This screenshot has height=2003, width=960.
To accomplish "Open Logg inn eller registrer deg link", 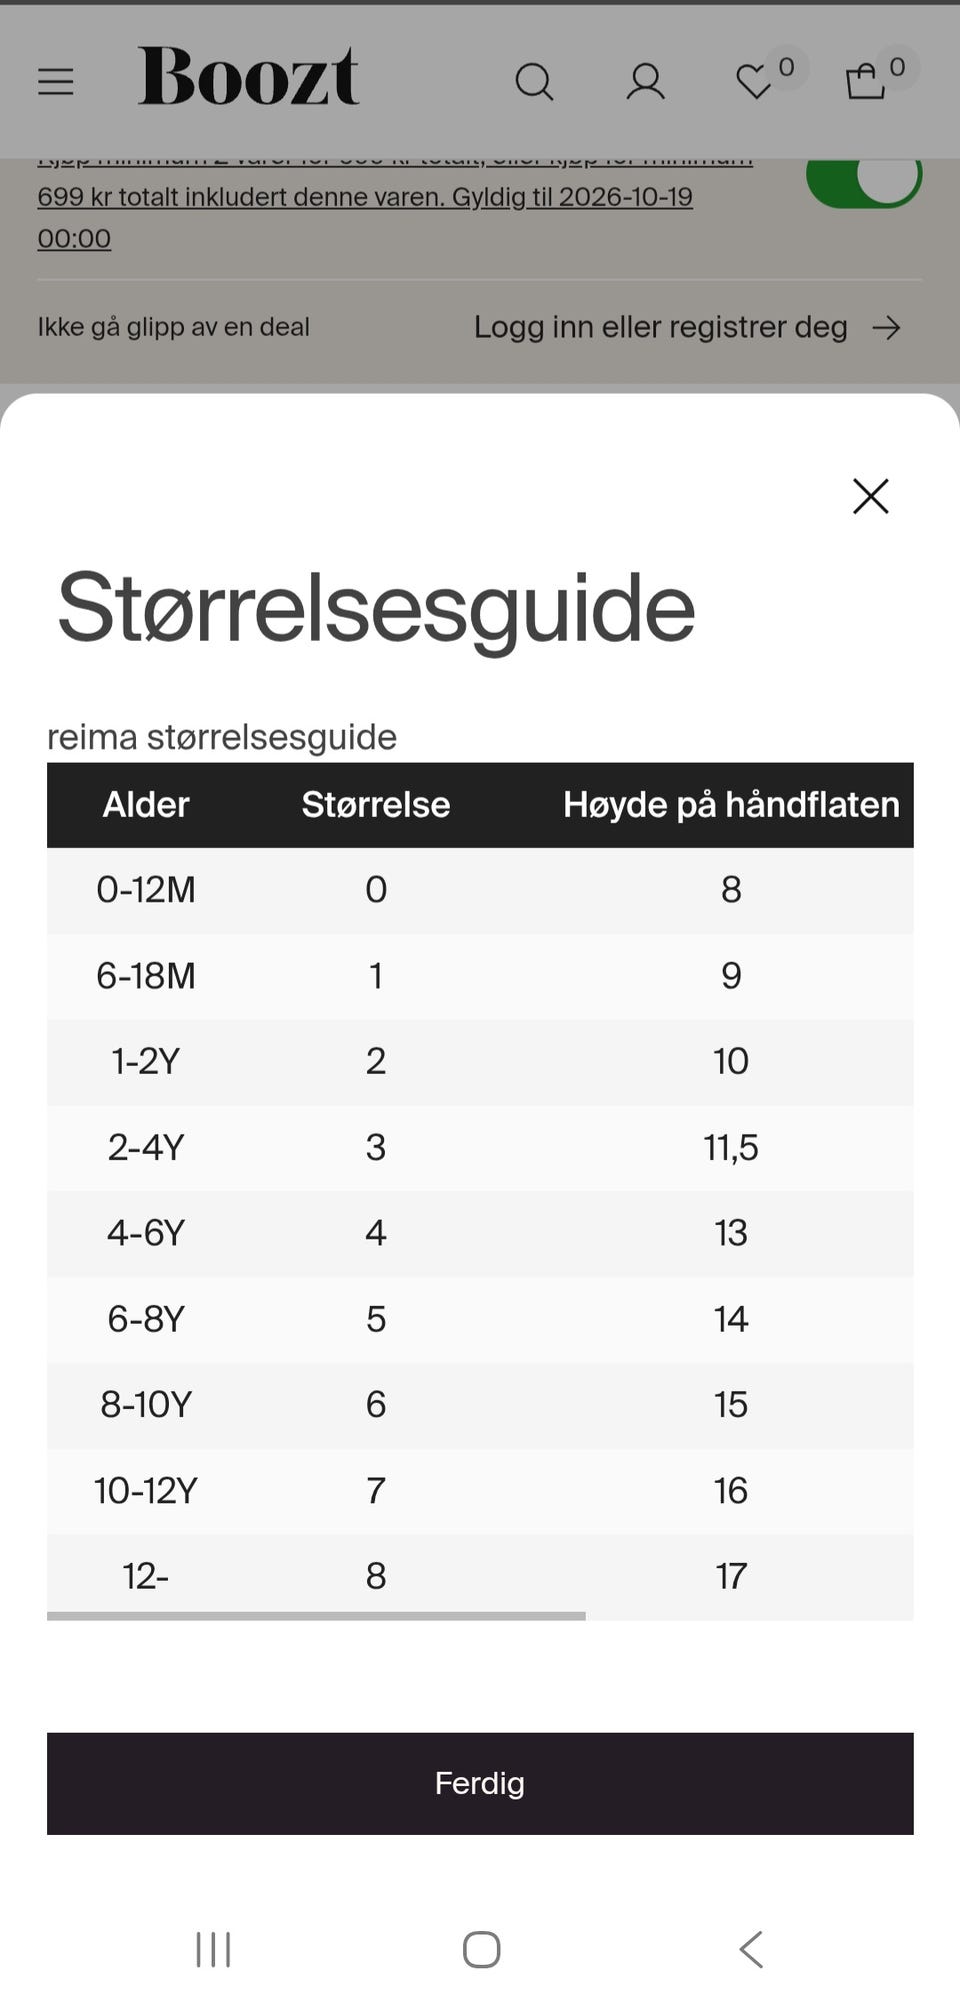I will [660, 327].
